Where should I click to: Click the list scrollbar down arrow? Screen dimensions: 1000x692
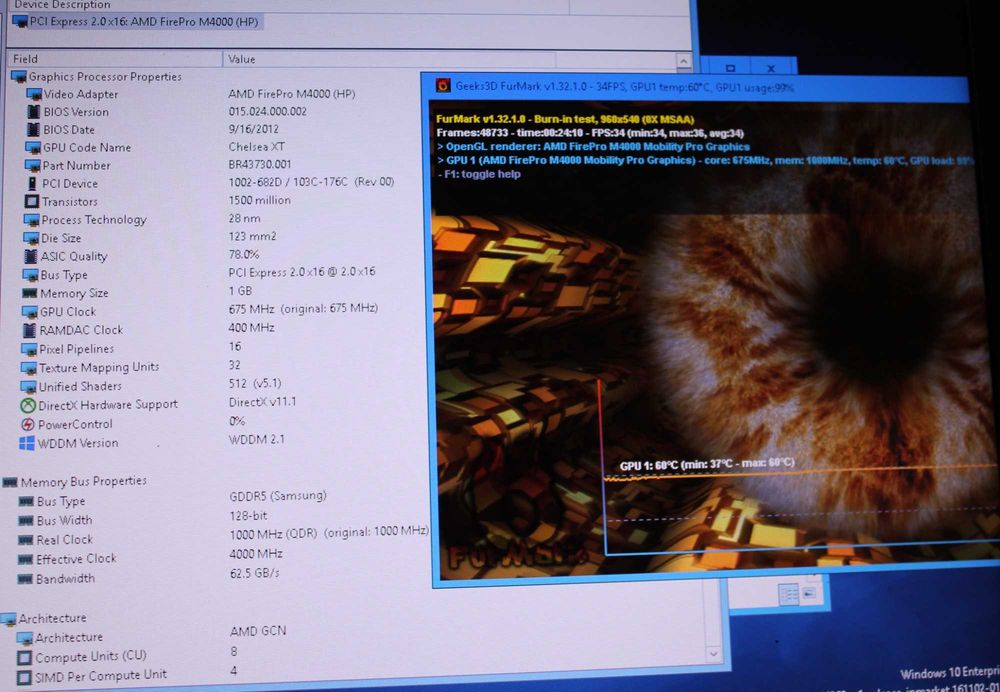[x=714, y=654]
